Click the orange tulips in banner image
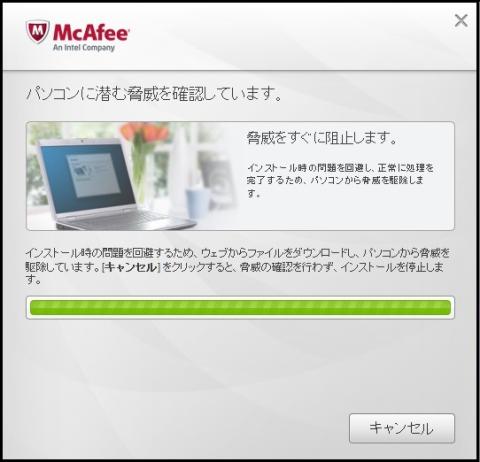Viewport: 480px width, 462px height. [144, 132]
